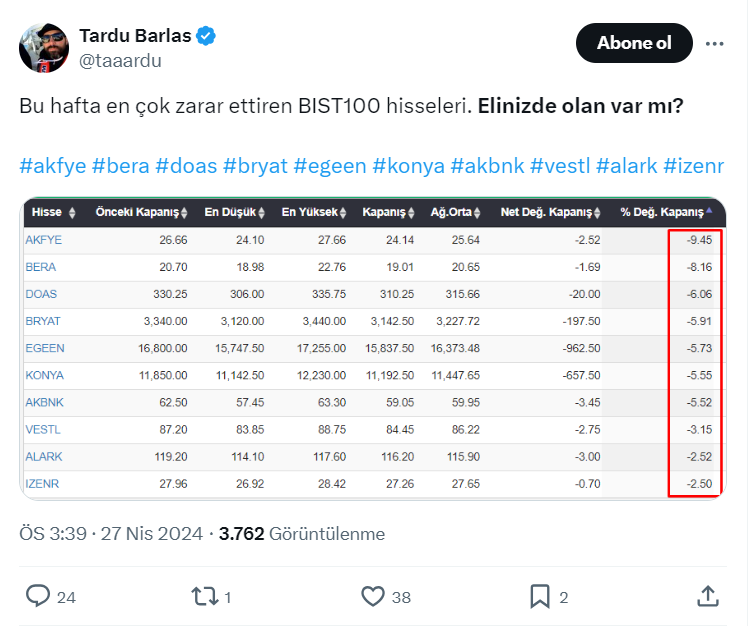Image resolution: width=751 pixels, height=626 pixels.
Task: Like the tweet with heart icon
Action: tap(373, 596)
